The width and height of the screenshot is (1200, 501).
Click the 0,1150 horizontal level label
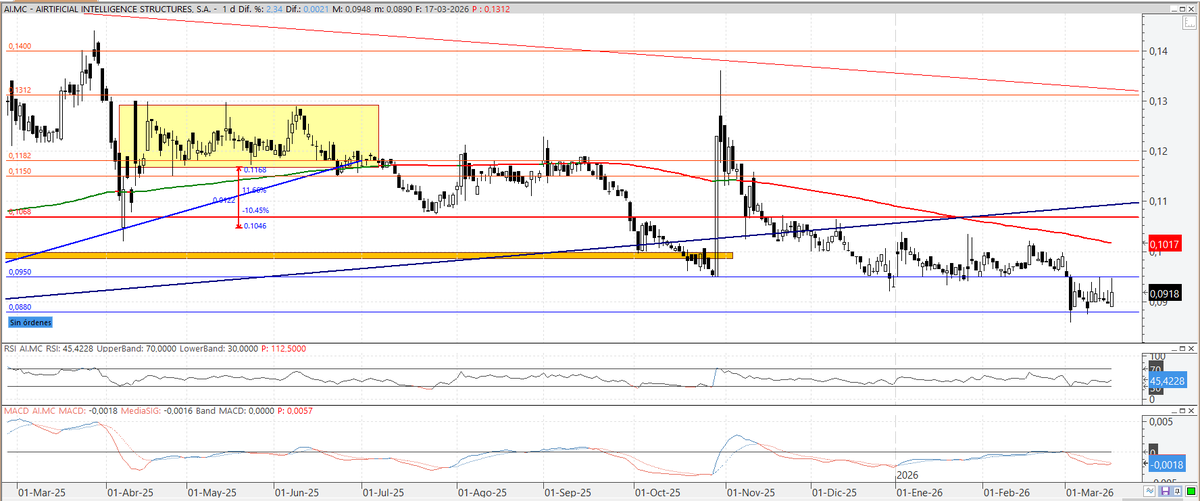pos(20,172)
